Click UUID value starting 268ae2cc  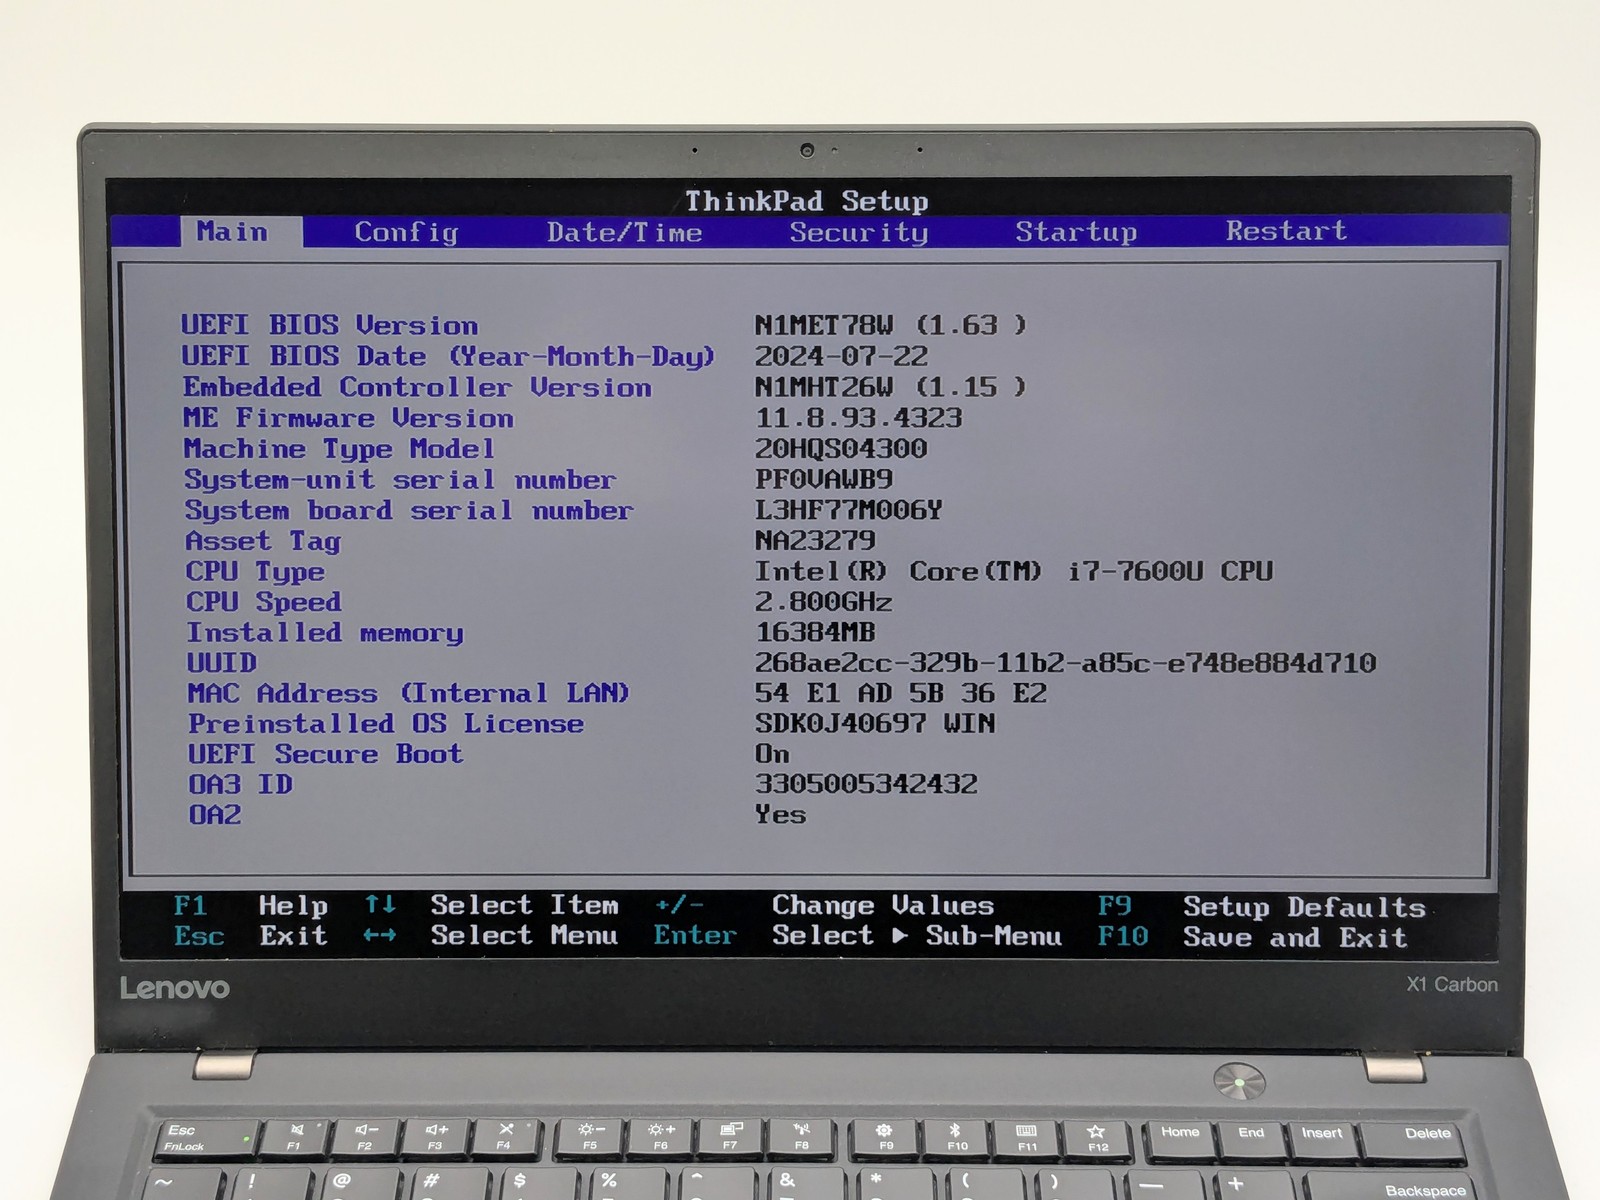[1066, 663]
